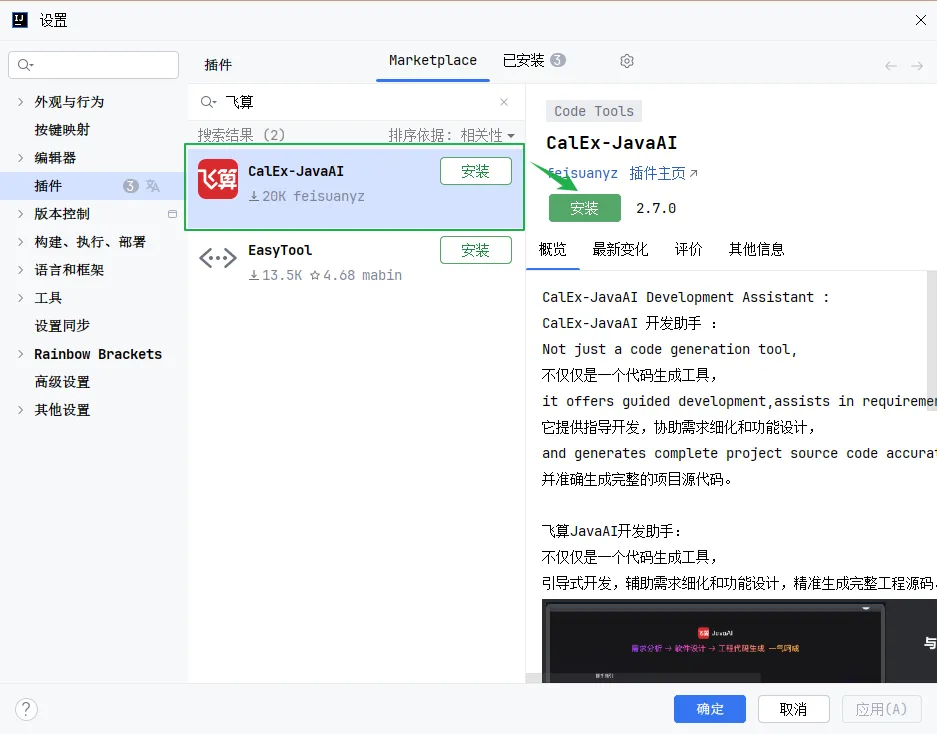Play the demo video thumbnail in the overview

point(713,640)
